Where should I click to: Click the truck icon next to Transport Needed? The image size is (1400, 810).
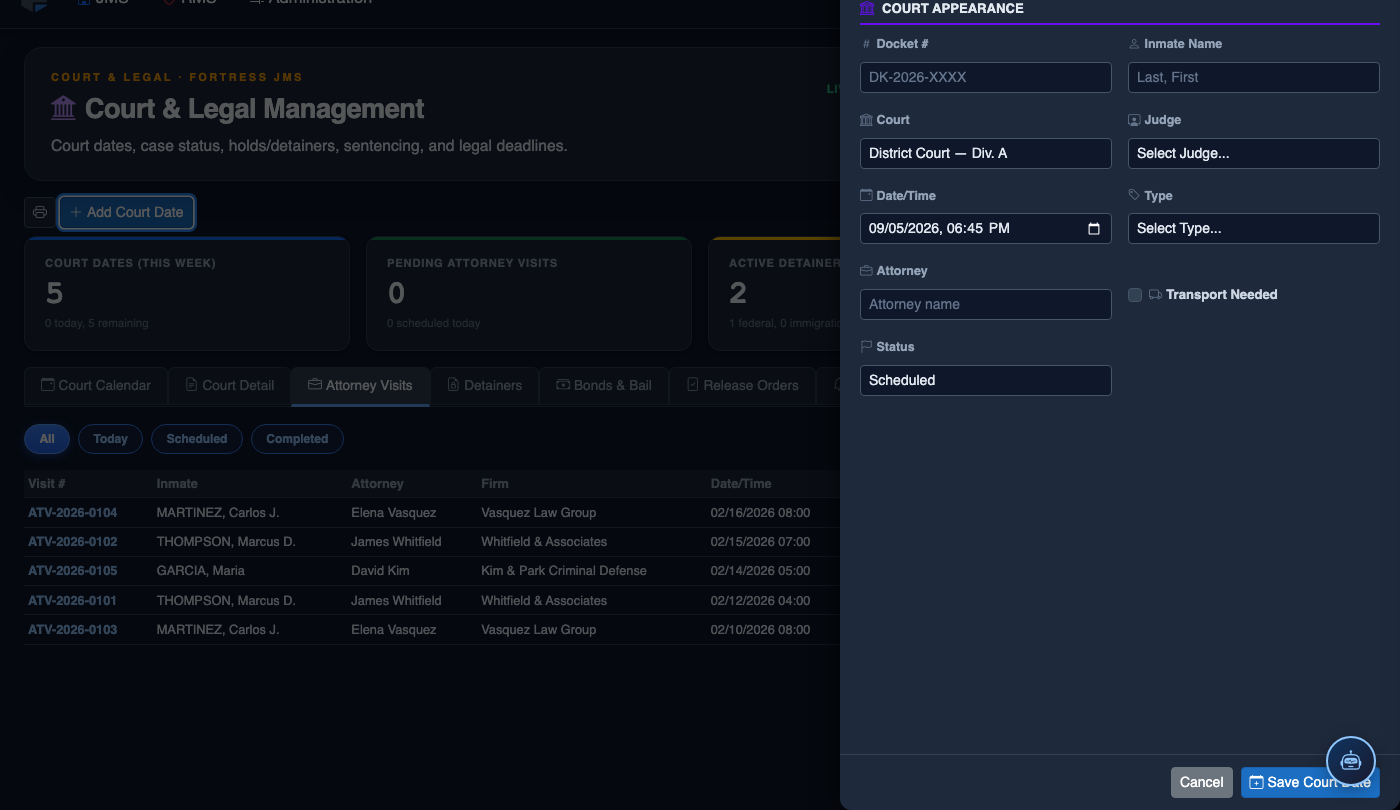(x=1155, y=295)
